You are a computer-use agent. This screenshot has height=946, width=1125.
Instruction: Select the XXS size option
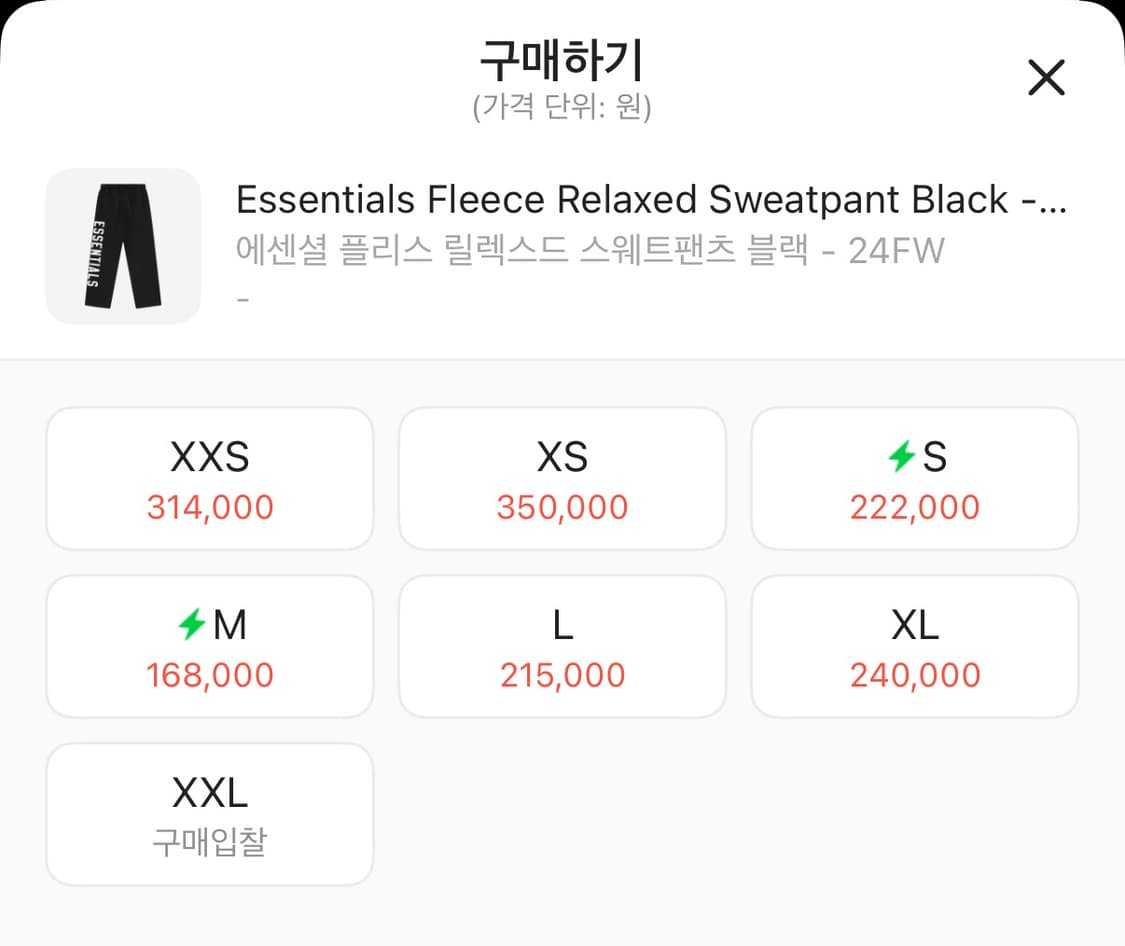(x=210, y=457)
